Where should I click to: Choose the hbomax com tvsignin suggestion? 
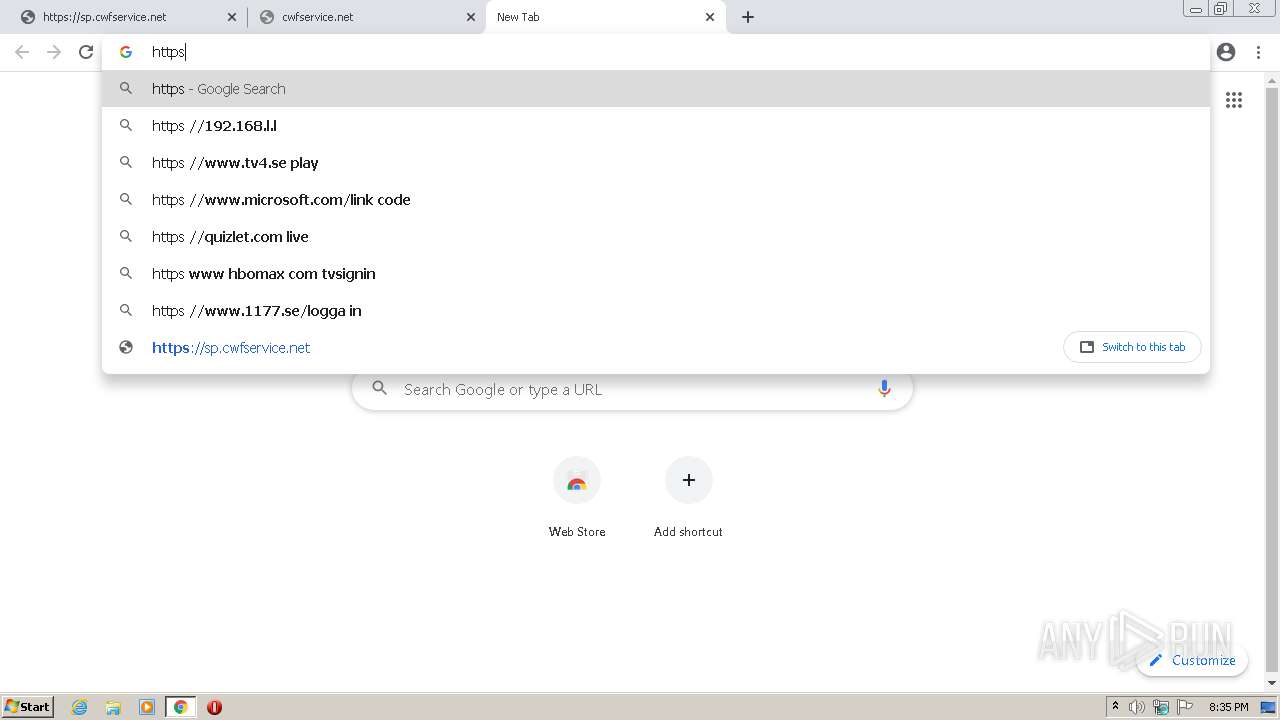pos(655,274)
